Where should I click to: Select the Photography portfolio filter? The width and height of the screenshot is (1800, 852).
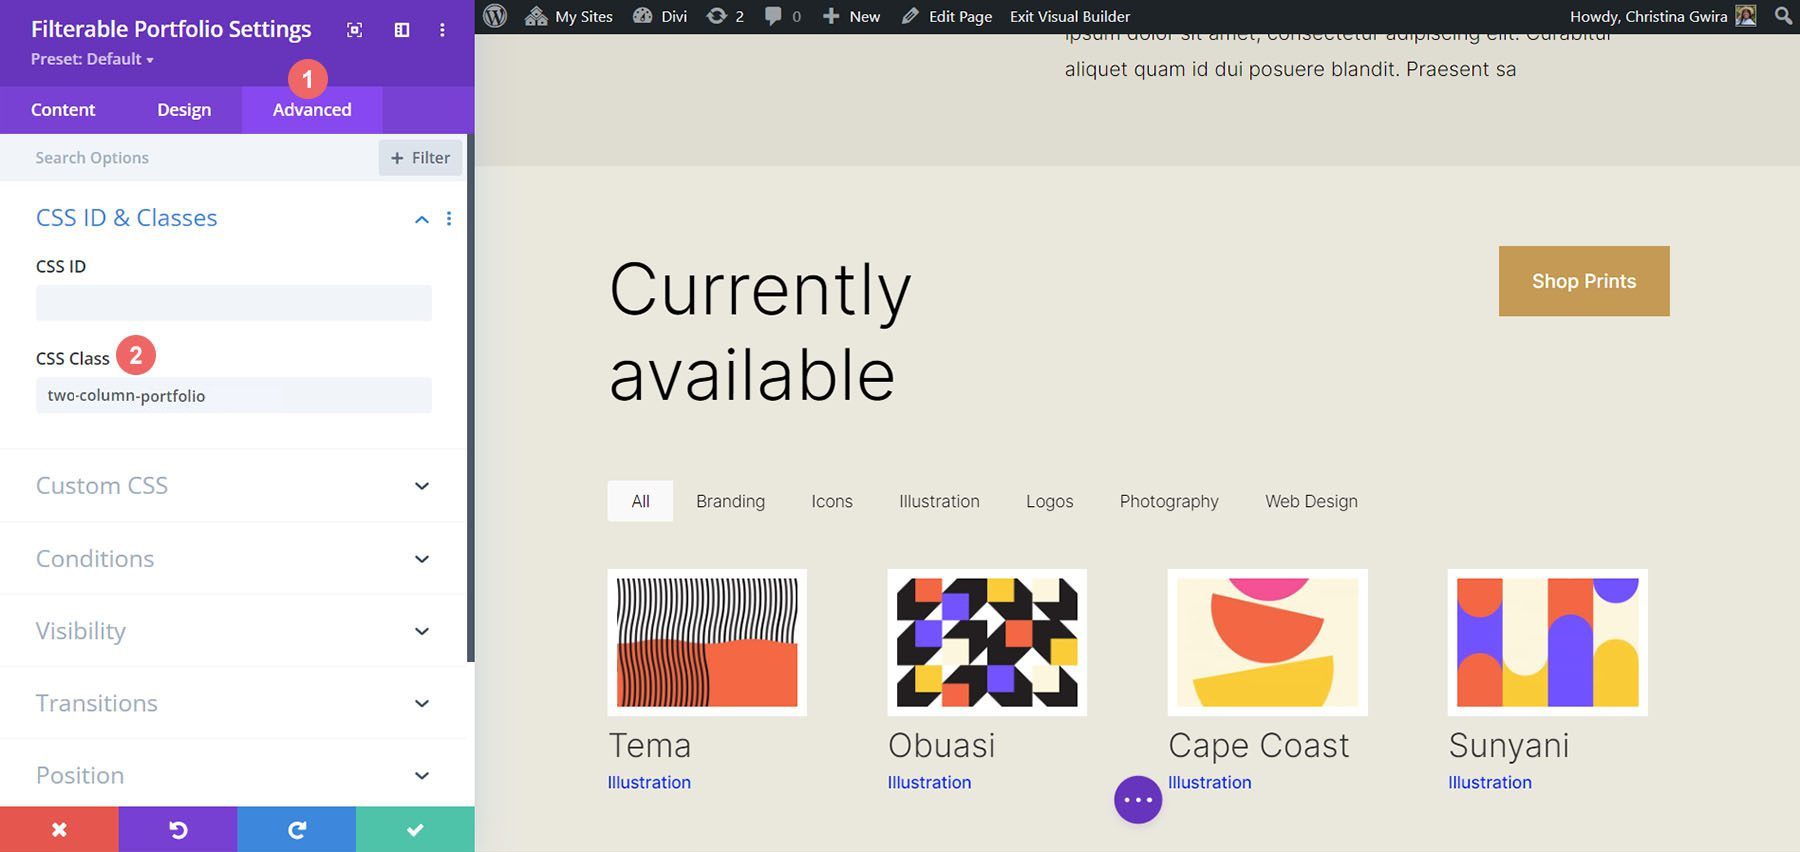pos(1169,501)
